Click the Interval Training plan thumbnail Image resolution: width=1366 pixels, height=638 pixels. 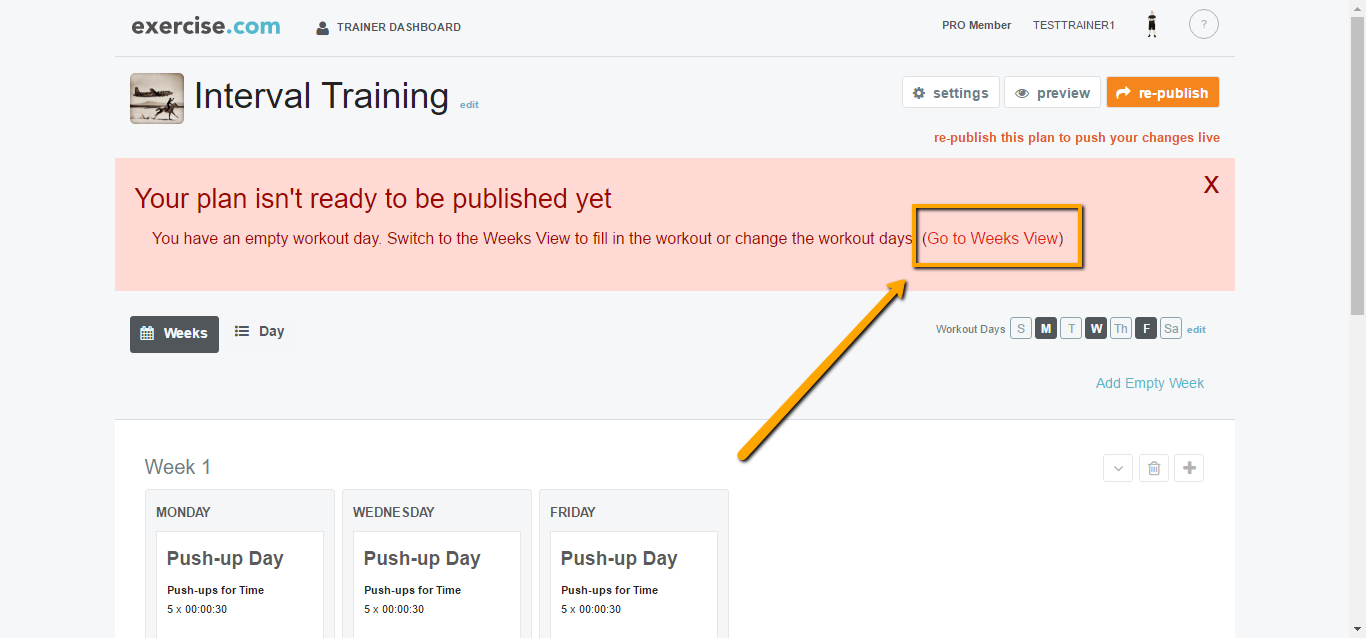(x=157, y=98)
